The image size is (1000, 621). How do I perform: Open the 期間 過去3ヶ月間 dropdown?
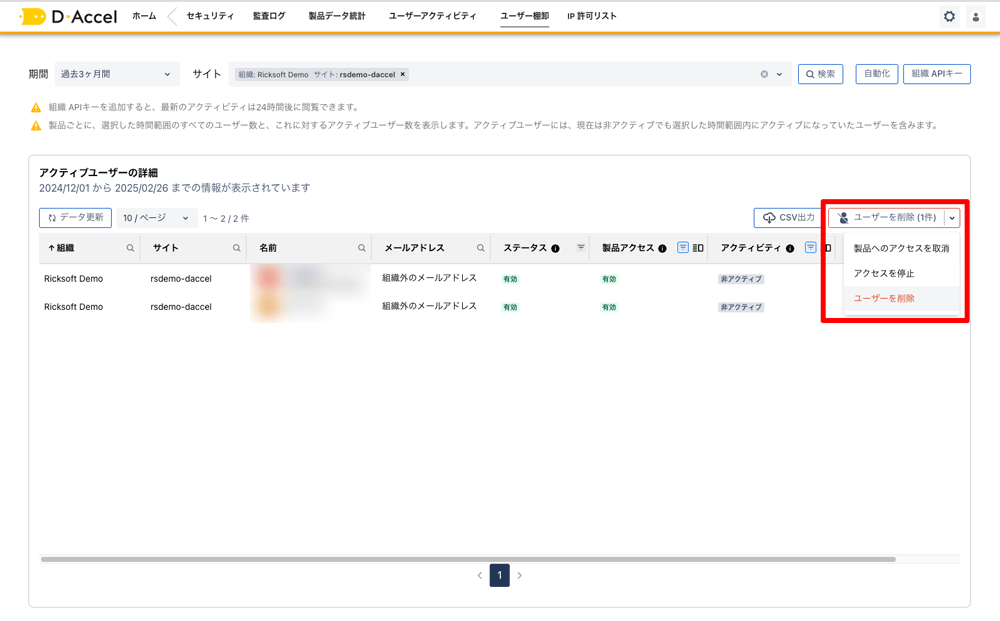(x=117, y=74)
